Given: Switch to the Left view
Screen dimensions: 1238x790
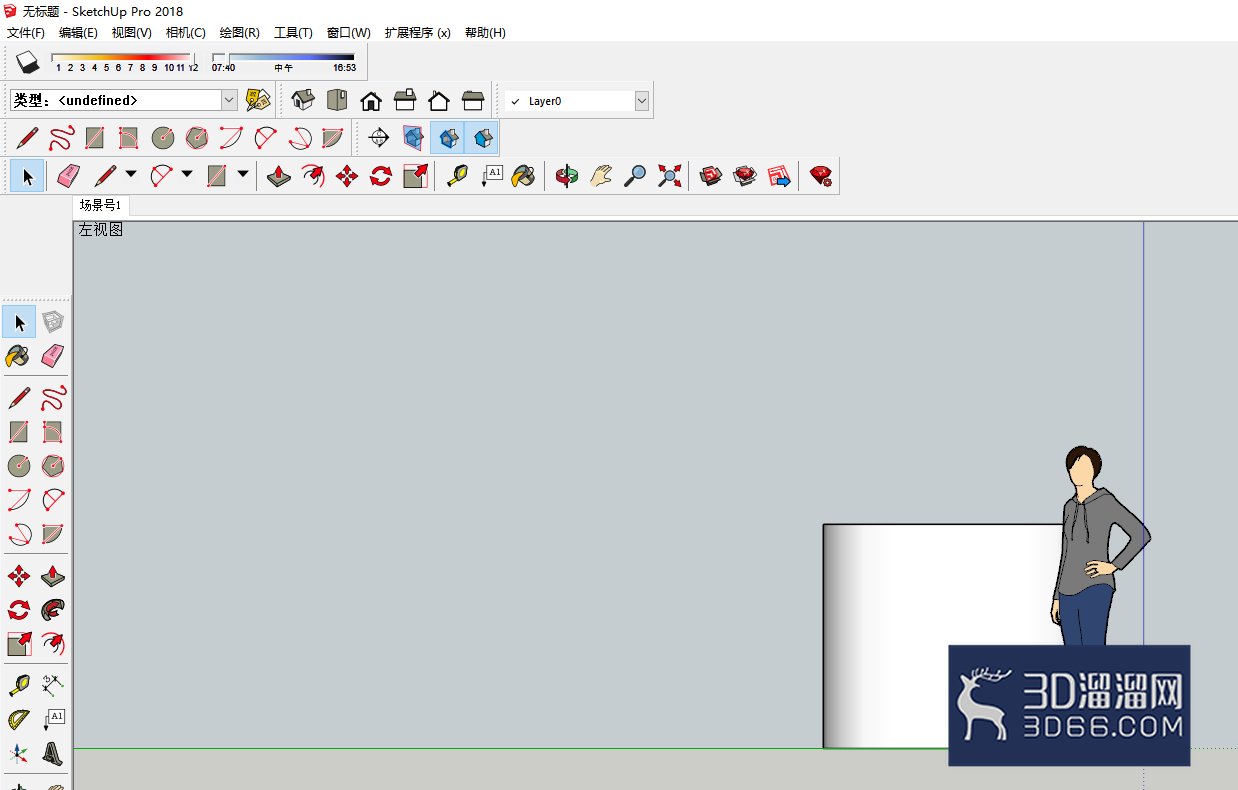Looking at the screenshot, I should 473,100.
